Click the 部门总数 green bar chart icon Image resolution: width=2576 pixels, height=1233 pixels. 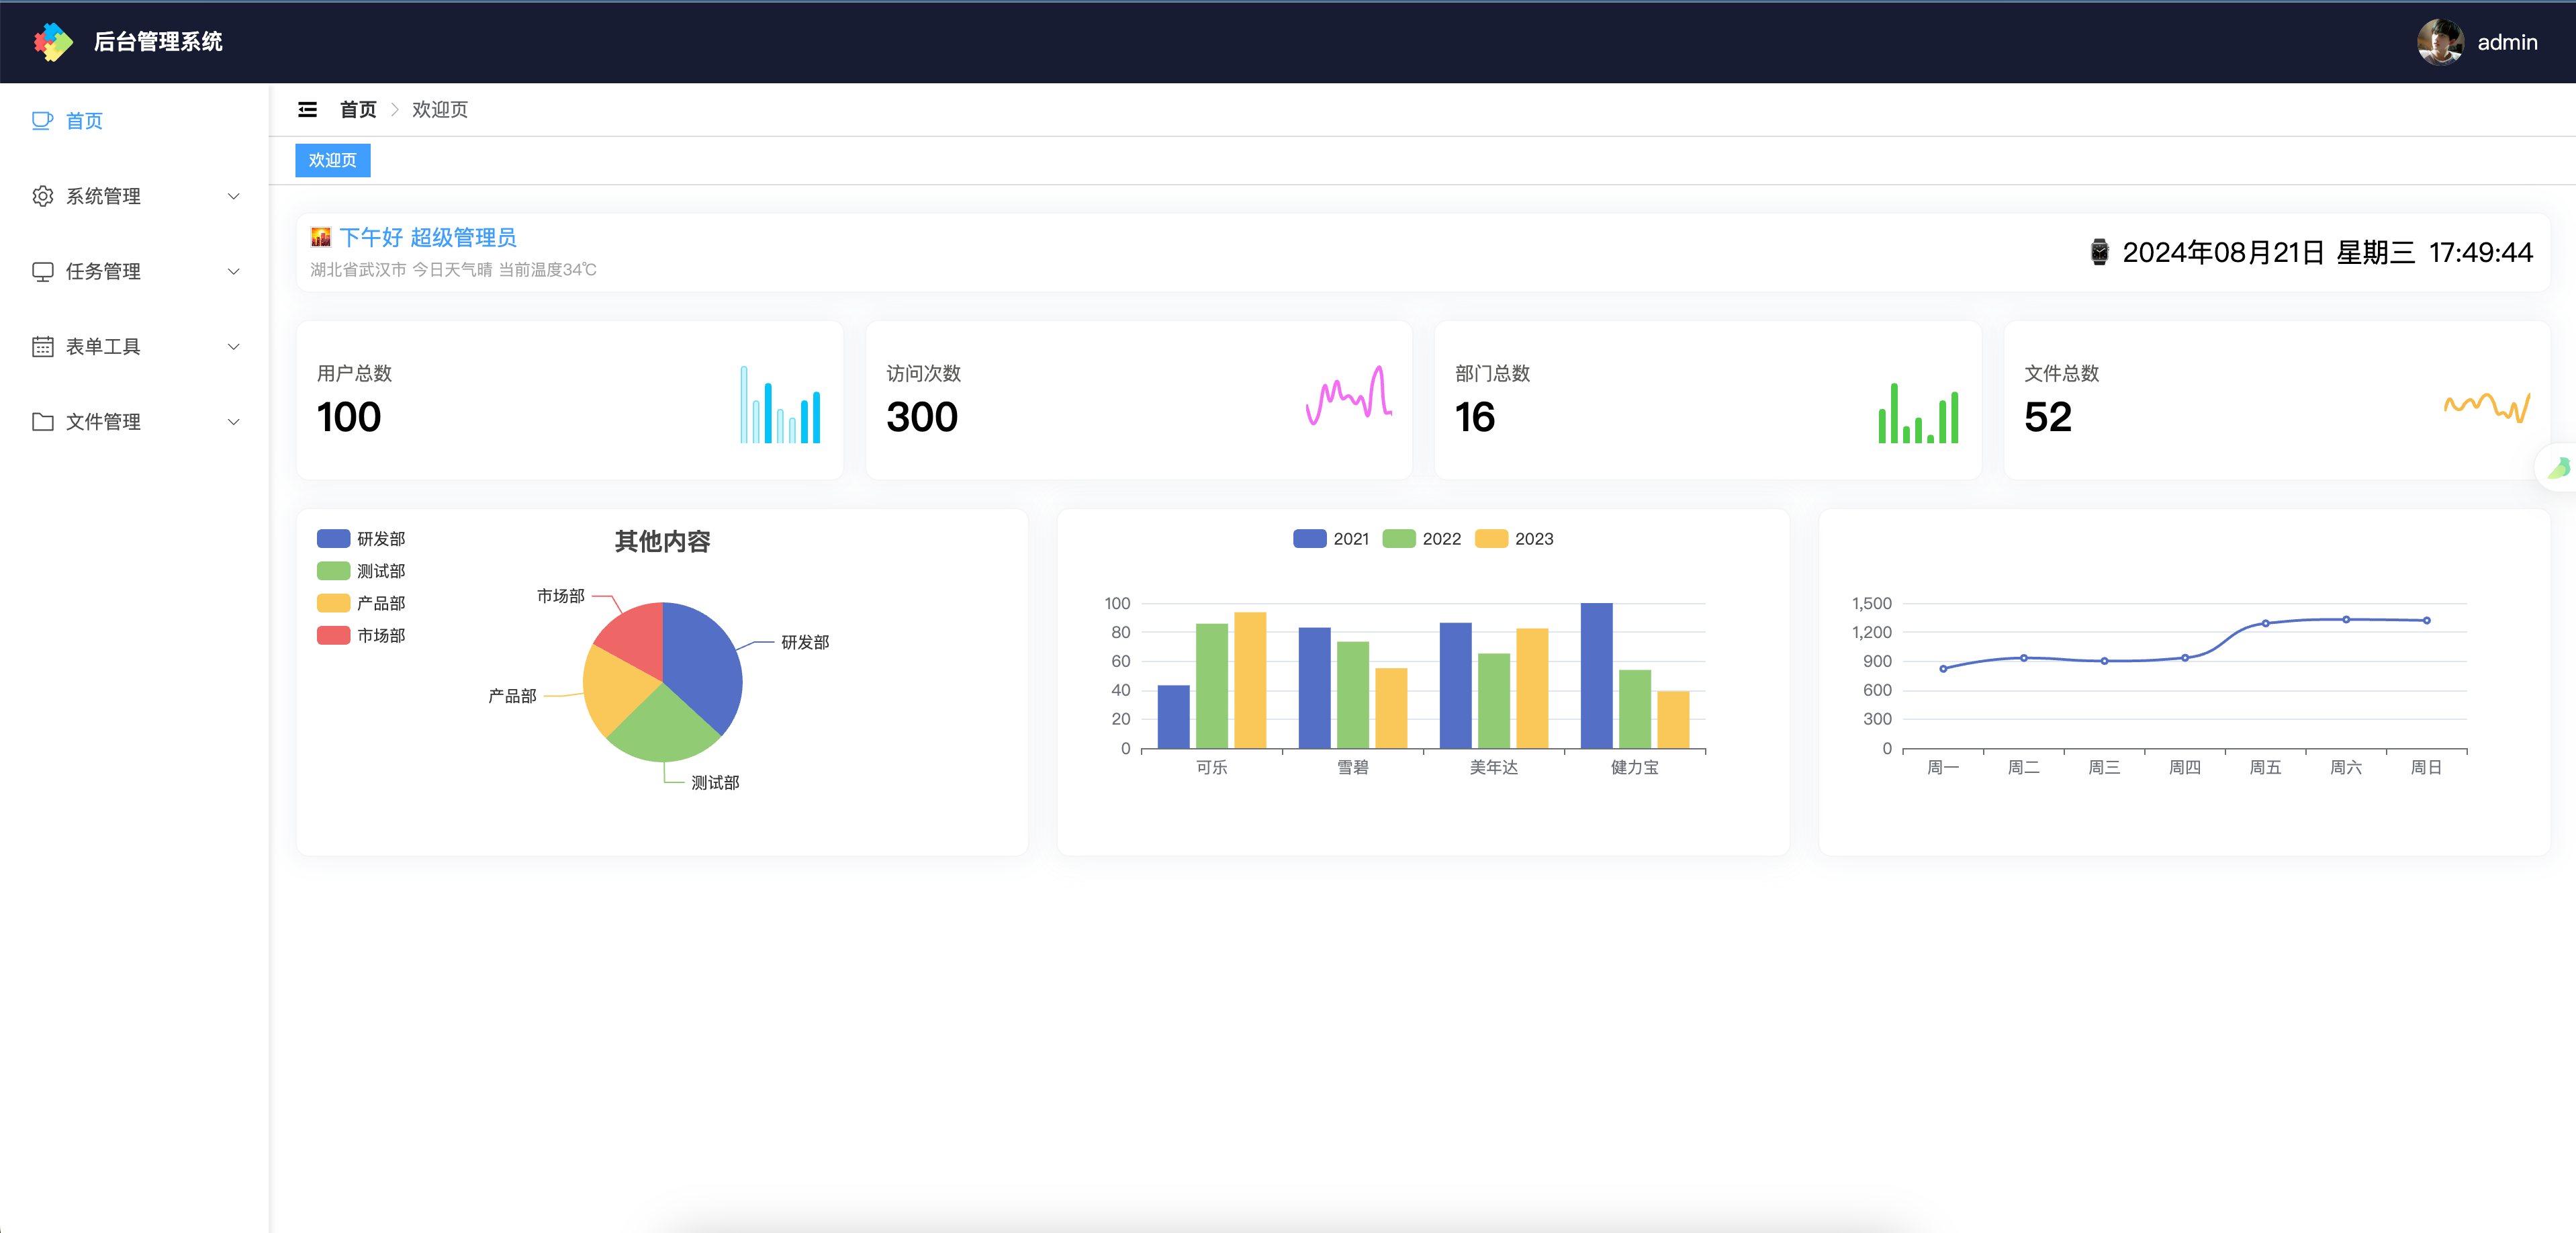pyautogui.click(x=1918, y=412)
